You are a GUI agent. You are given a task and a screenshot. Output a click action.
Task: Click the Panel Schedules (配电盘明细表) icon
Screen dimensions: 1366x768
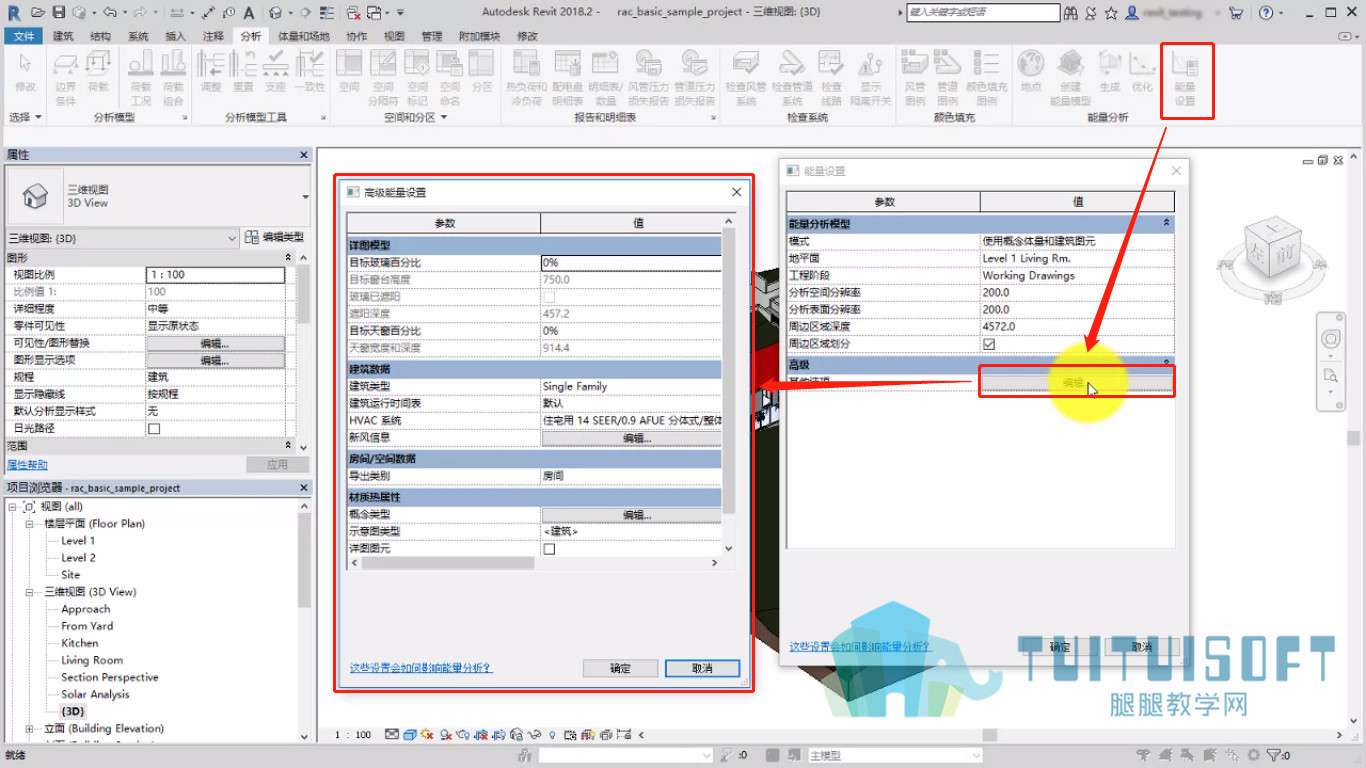pyautogui.click(x=567, y=78)
